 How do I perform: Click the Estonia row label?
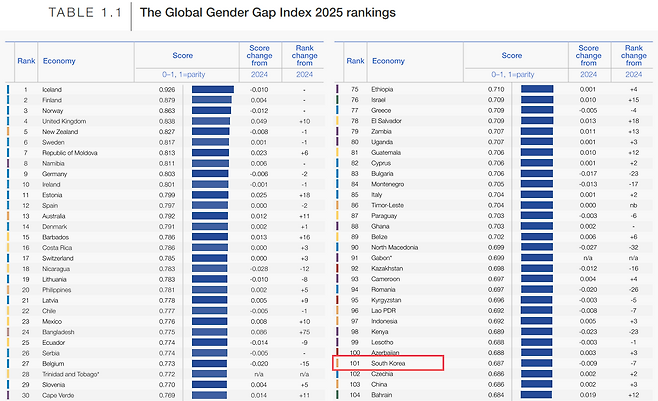click(x=52, y=195)
